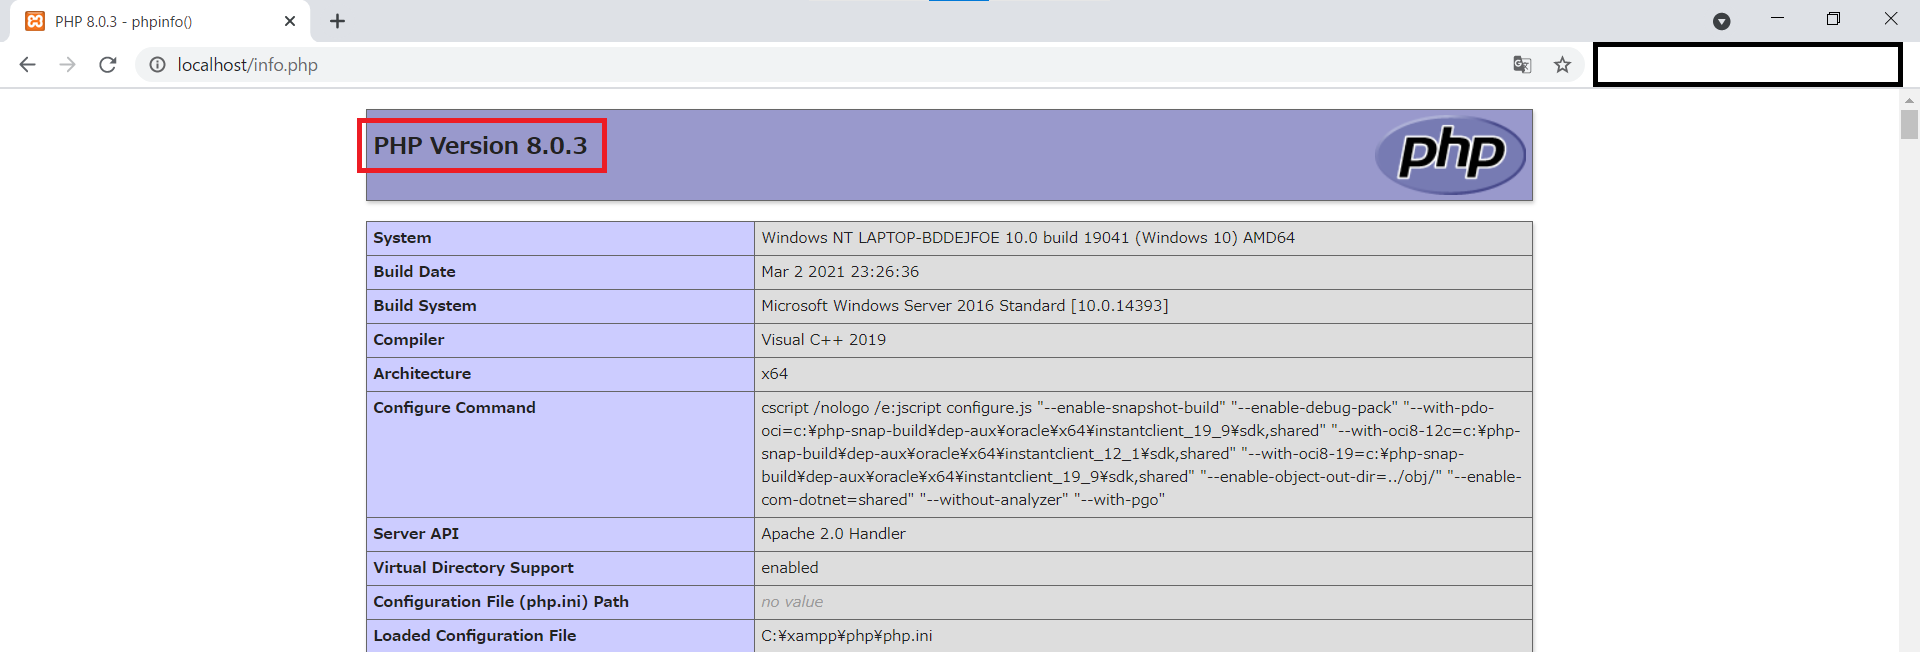Viewport: 1920px width, 652px height.
Task: Open a new browser tab
Action: click(337, 21)
